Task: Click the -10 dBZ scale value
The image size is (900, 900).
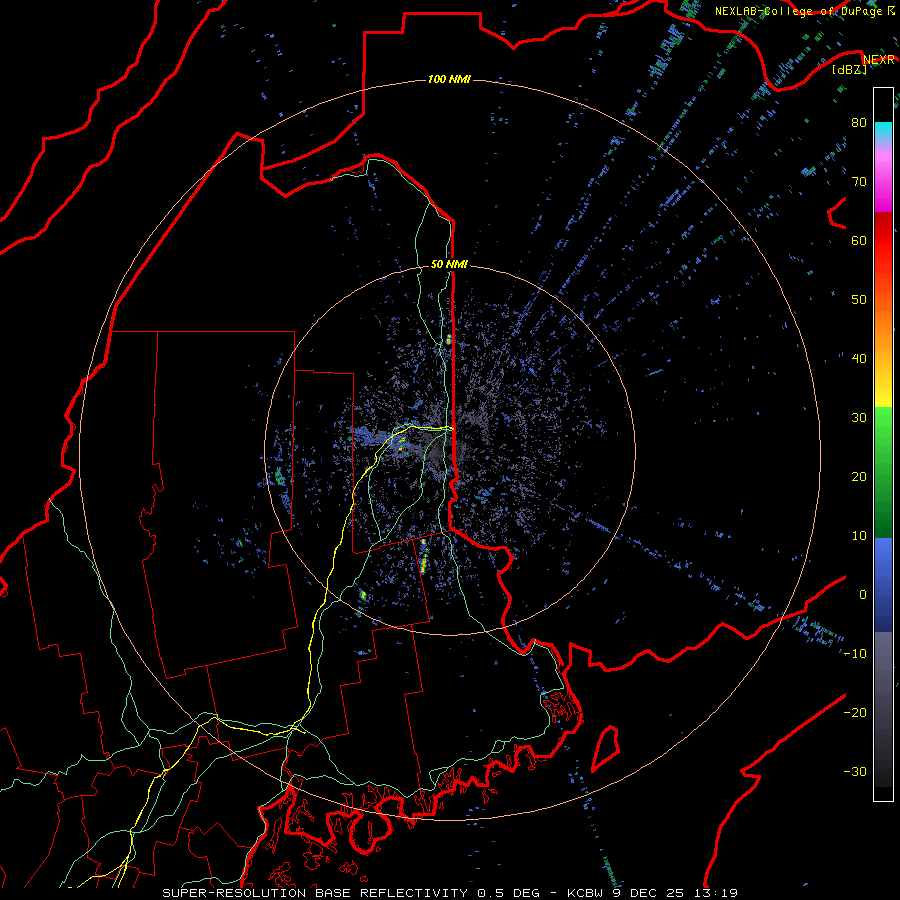Action: point(855,654)
